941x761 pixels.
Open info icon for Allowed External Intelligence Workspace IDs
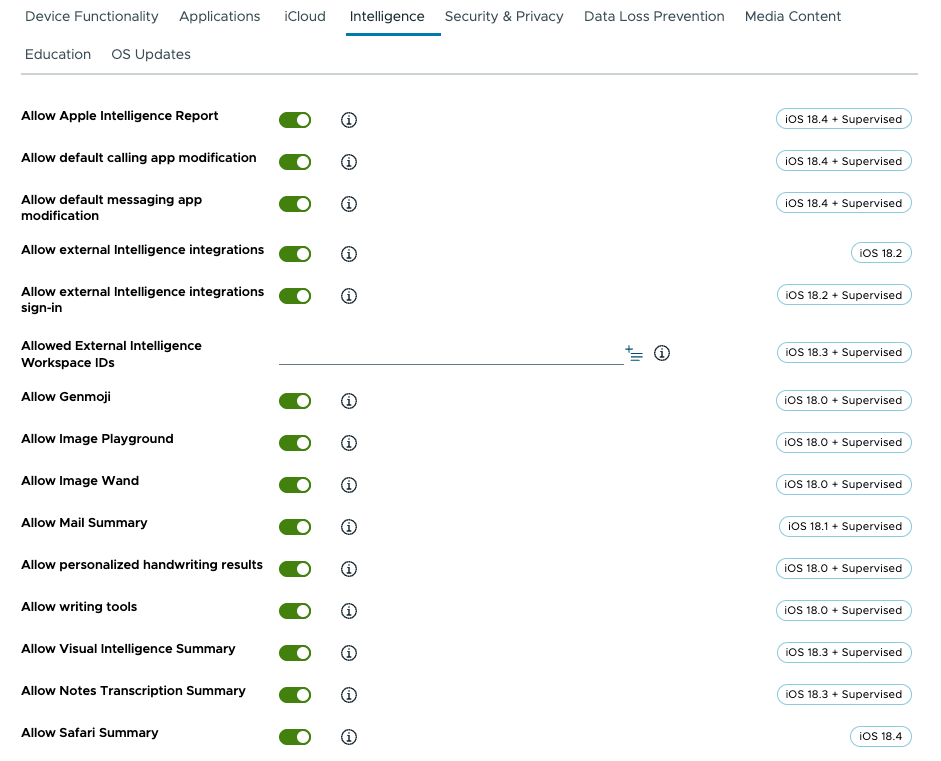pyautogui.click(x=662, y=353)
